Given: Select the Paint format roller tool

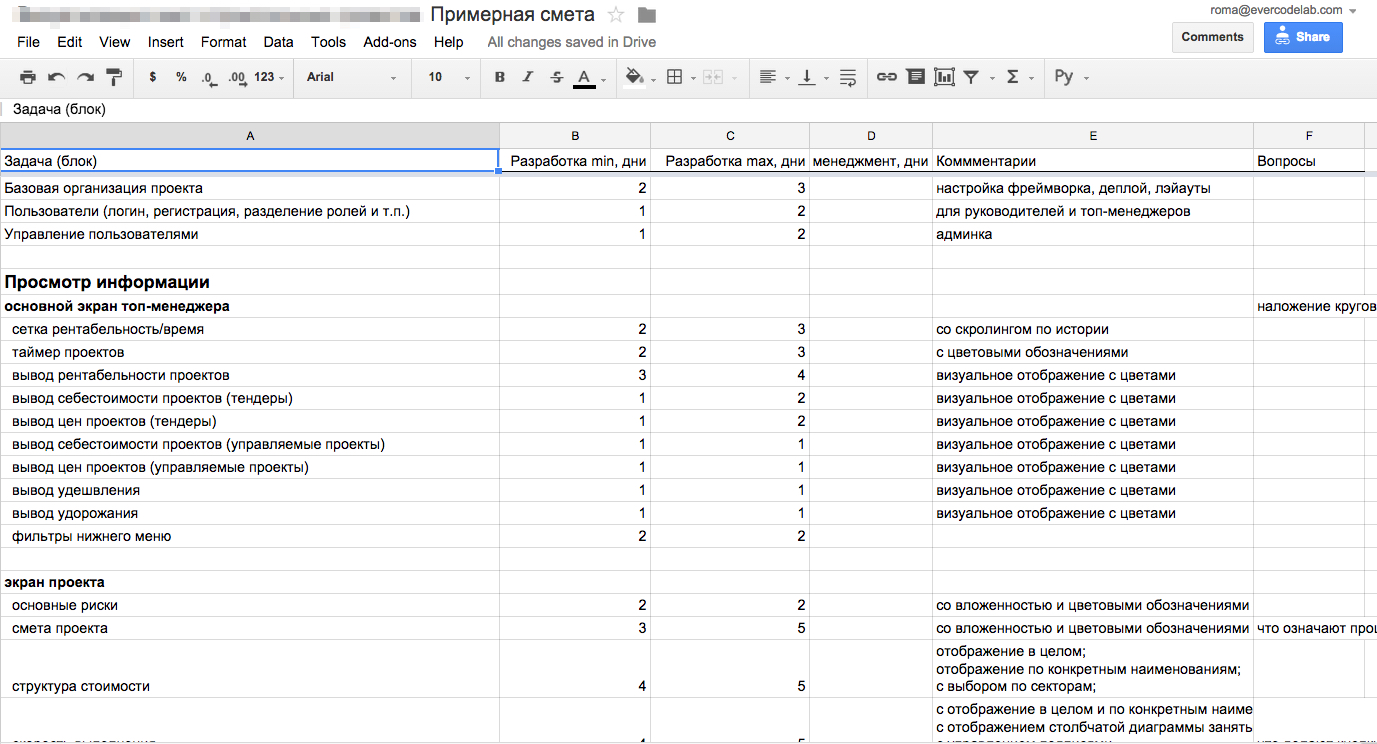Looking at the screenshot, I should click(114, 77).
